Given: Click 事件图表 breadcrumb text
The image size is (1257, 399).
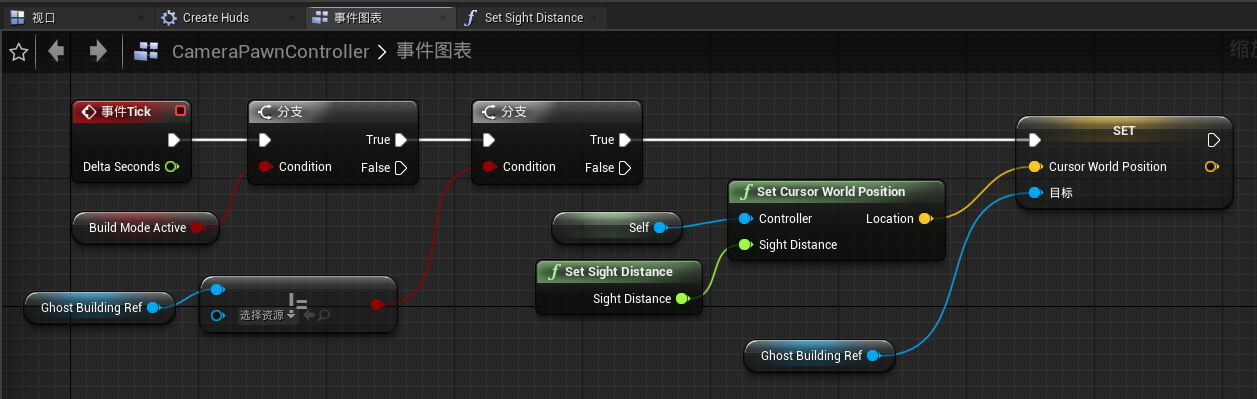Looking at the screenshot, I should click(434, 51).
